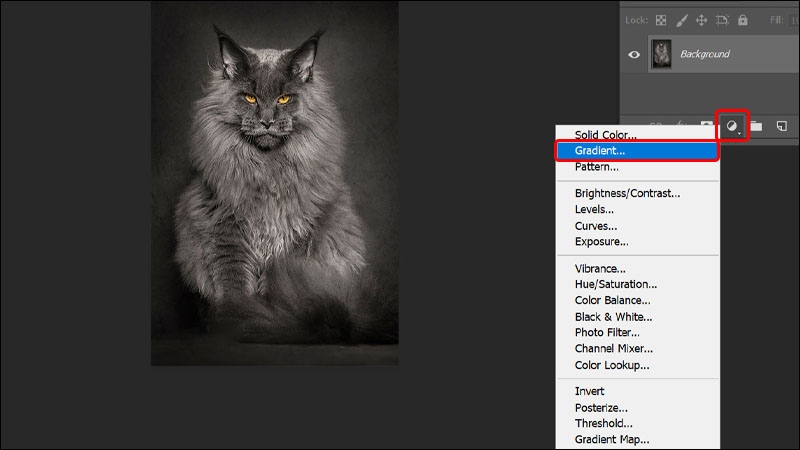Image resolution: width=800 pixels, height=450 pixels.
Task: Choose Brightness/Contrast... from the menu
Action: 637,193
